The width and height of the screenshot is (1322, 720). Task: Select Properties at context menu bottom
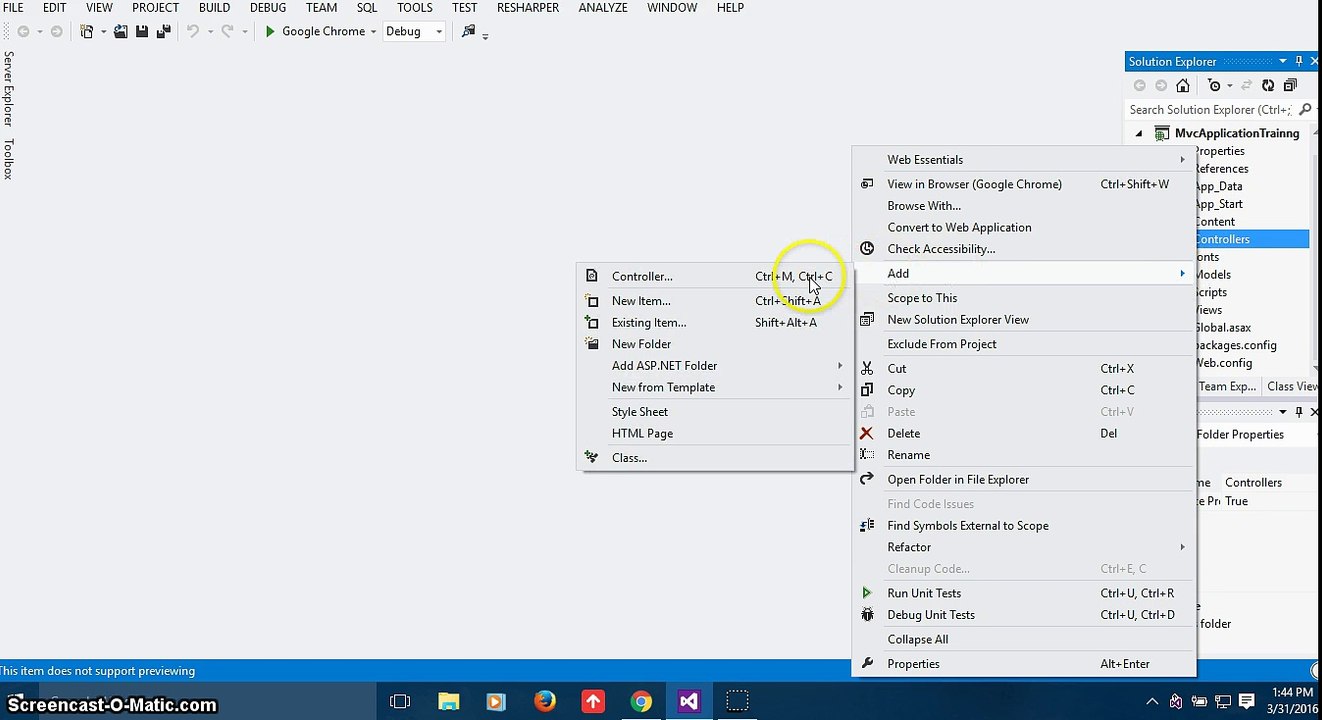click(1024, 664)
